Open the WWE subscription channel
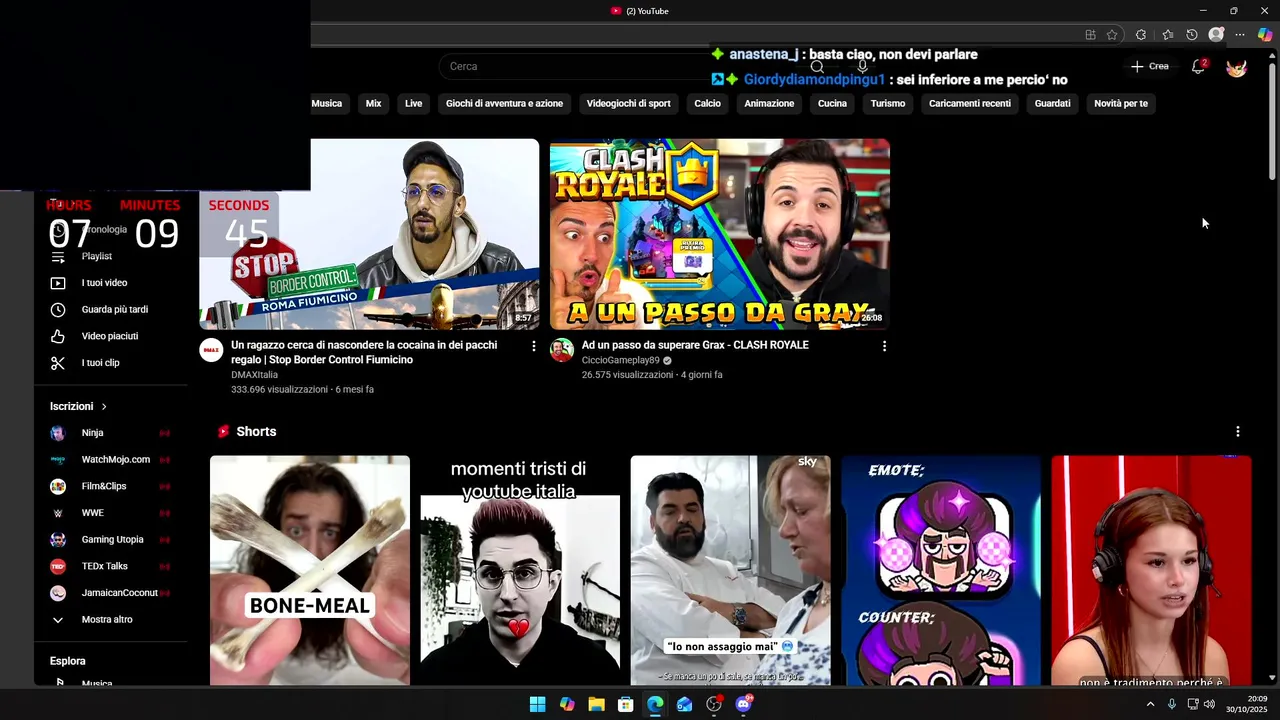Image resolution: width=1280 pixels, height=720 pixels. pos(110,513)
